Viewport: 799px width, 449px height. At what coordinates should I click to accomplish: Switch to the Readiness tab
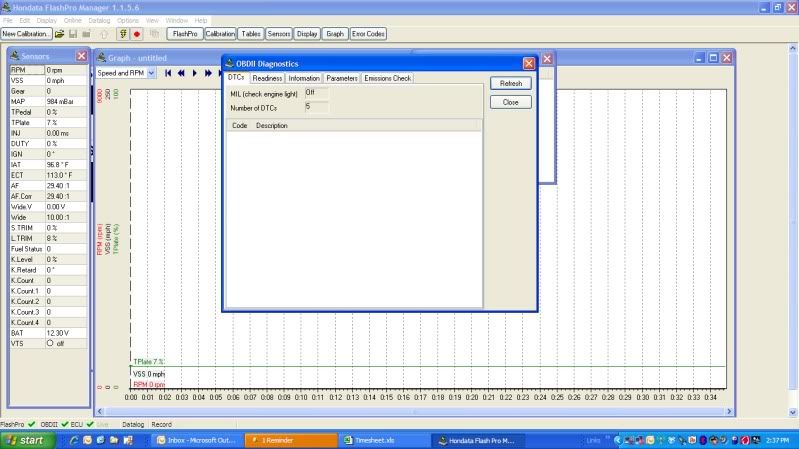267,78
